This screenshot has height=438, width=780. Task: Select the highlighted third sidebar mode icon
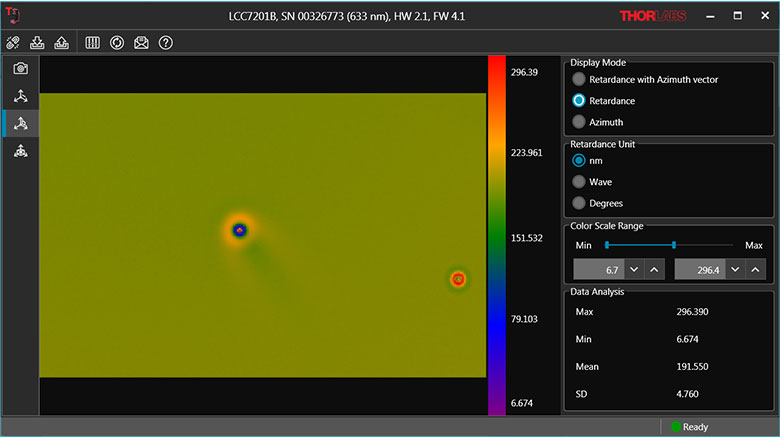click(21, 123)
